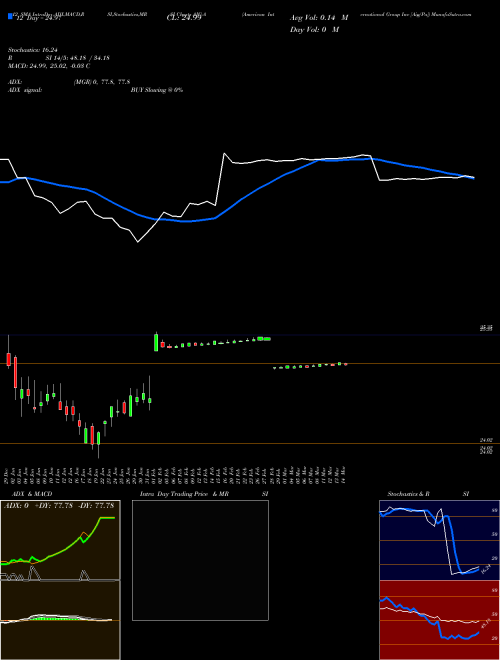Open the empty Intra Day Trading Price chart
500x660 pixels.
click(x=200, y=560)
